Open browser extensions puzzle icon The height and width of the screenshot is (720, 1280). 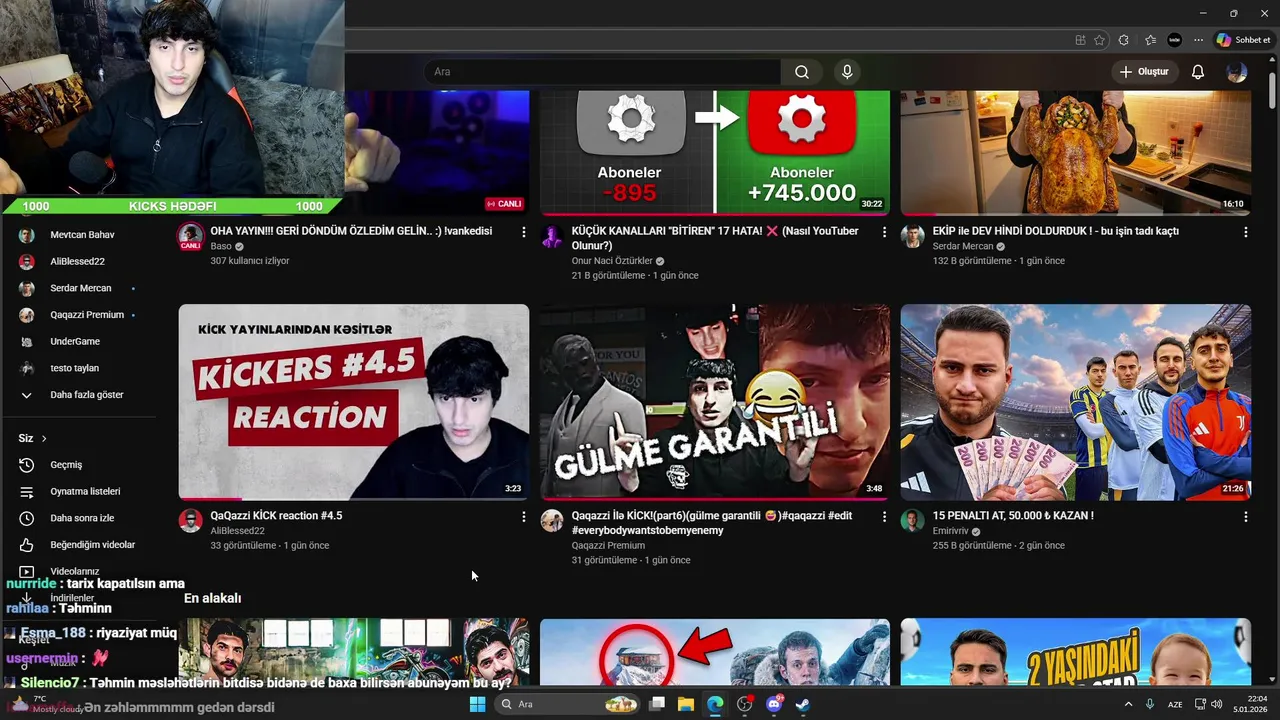coord(1124,40)
